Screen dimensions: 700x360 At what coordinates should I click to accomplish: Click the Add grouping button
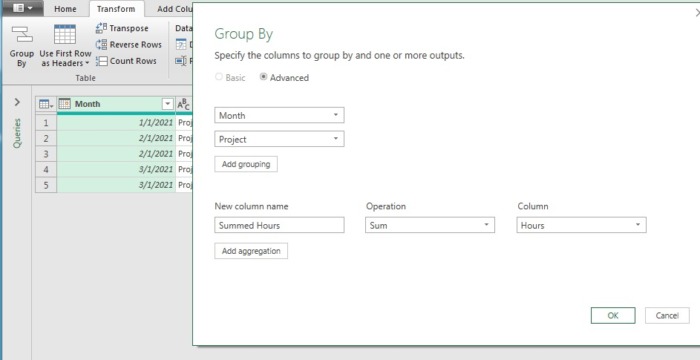[x=246, y=164]
